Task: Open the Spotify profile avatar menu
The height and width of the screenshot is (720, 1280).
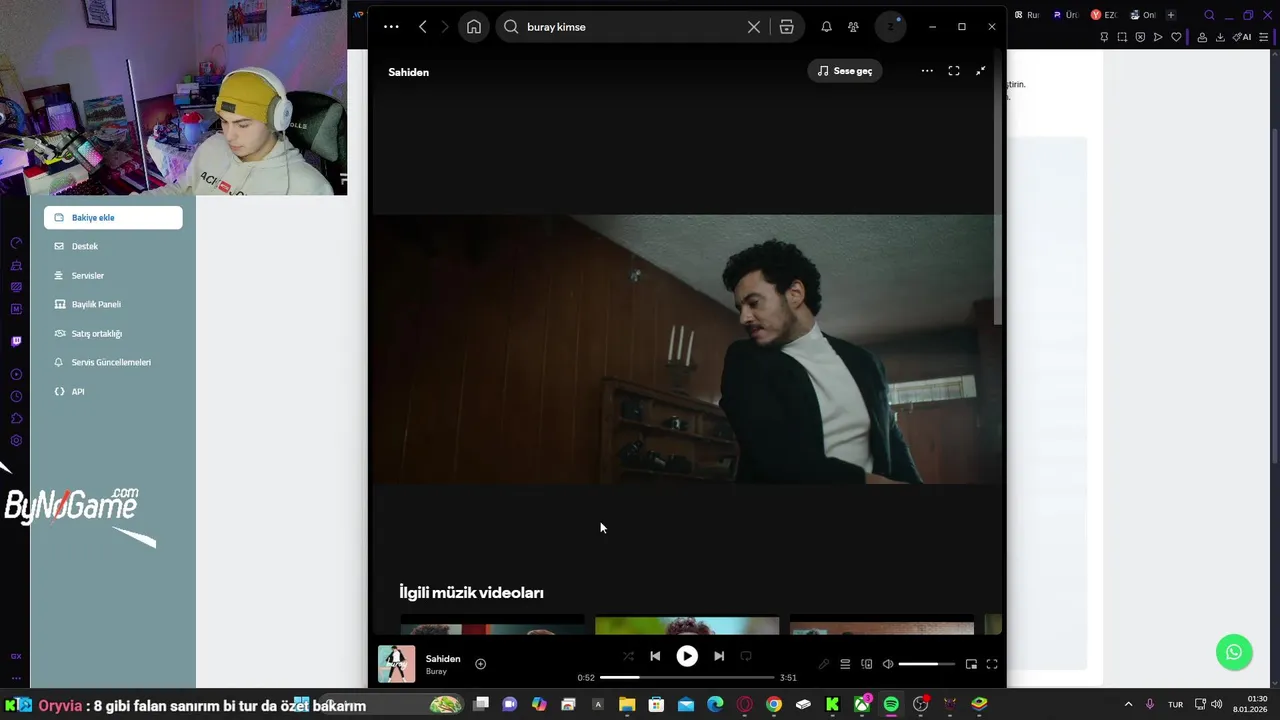Action: click(890, 27)
